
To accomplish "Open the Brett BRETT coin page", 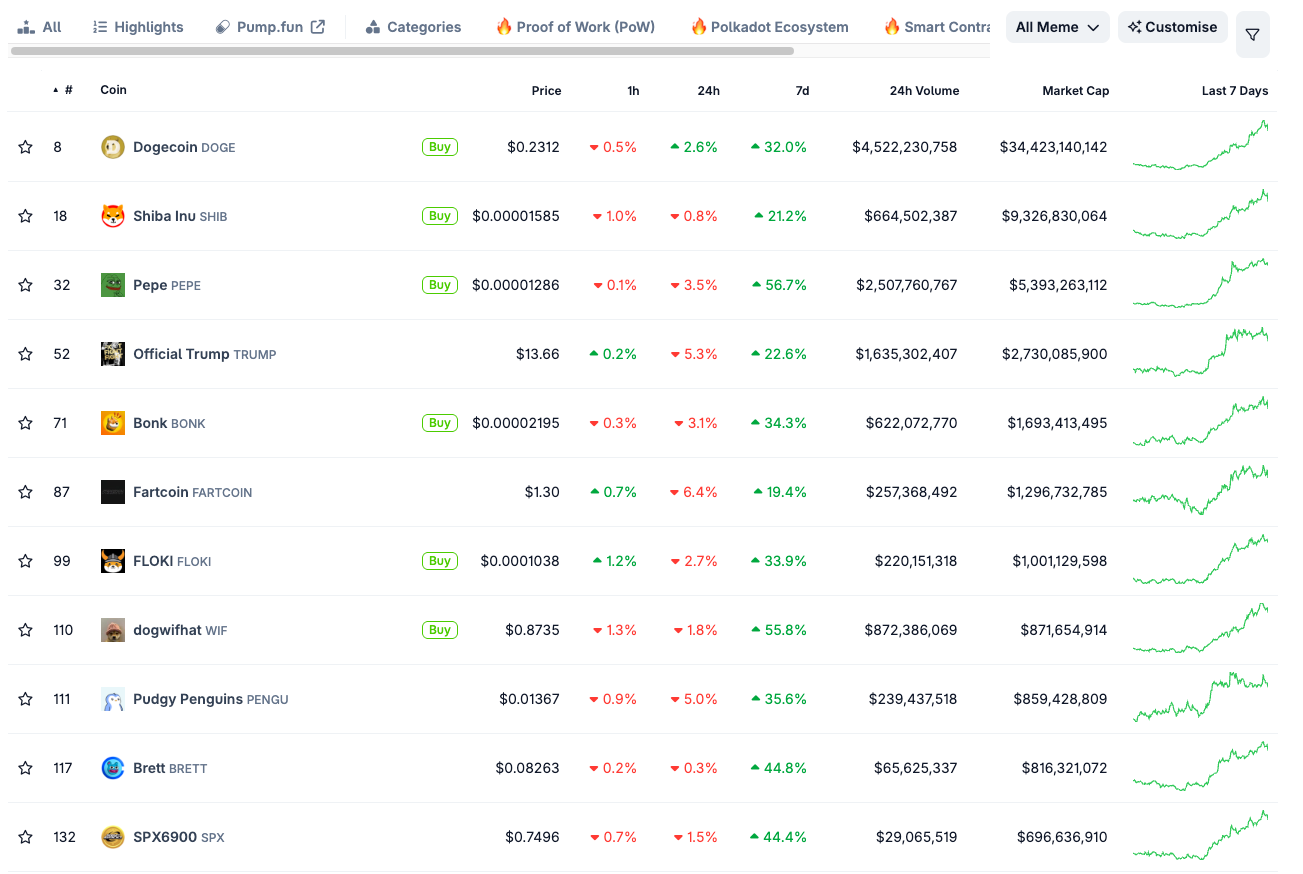I will click(170, 768).
